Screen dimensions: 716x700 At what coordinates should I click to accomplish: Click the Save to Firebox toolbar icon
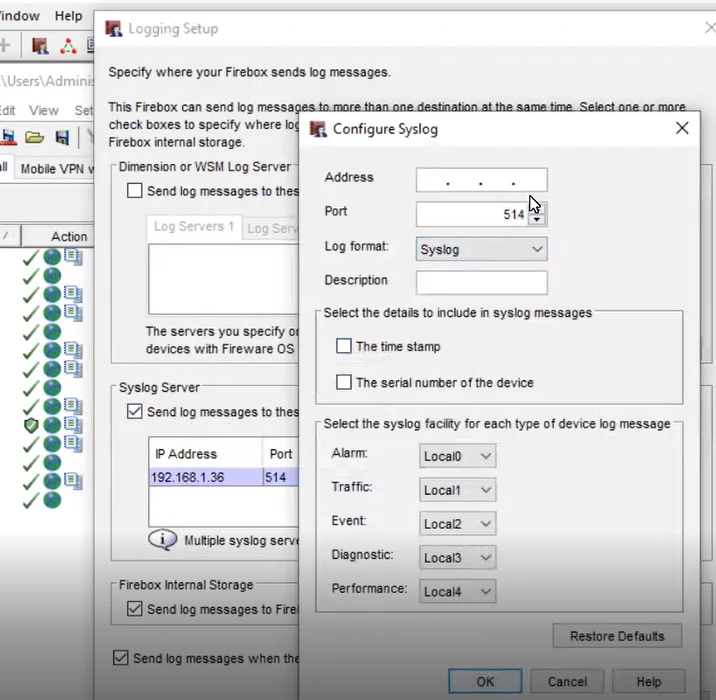(9, 137)
